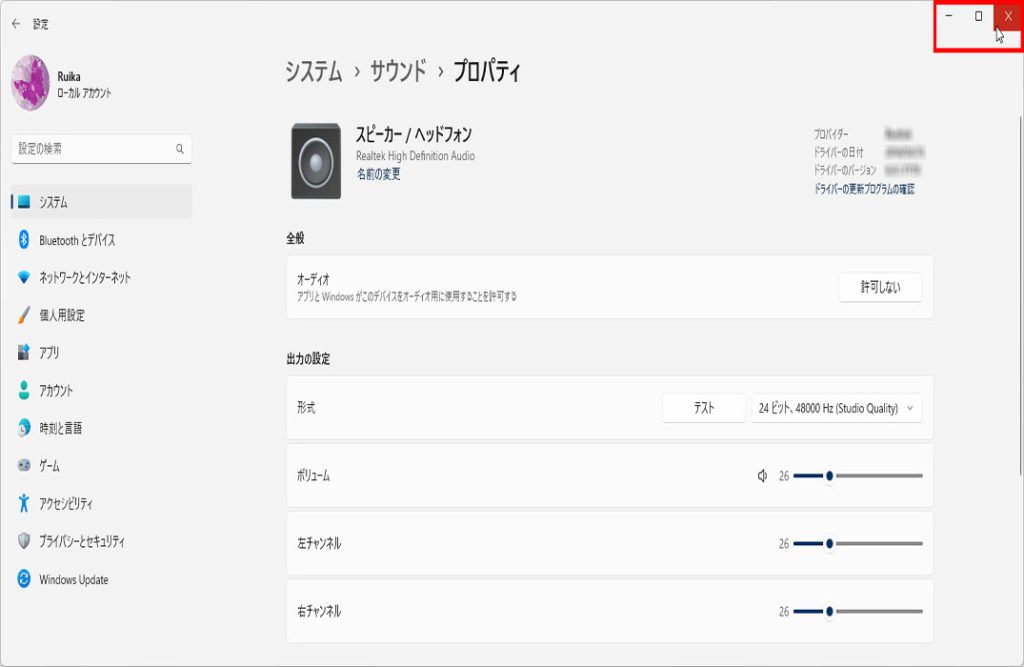Screen dimensions: 1024x667
Task: Click the ゲーム controller icon
Action: coord(24,466)
